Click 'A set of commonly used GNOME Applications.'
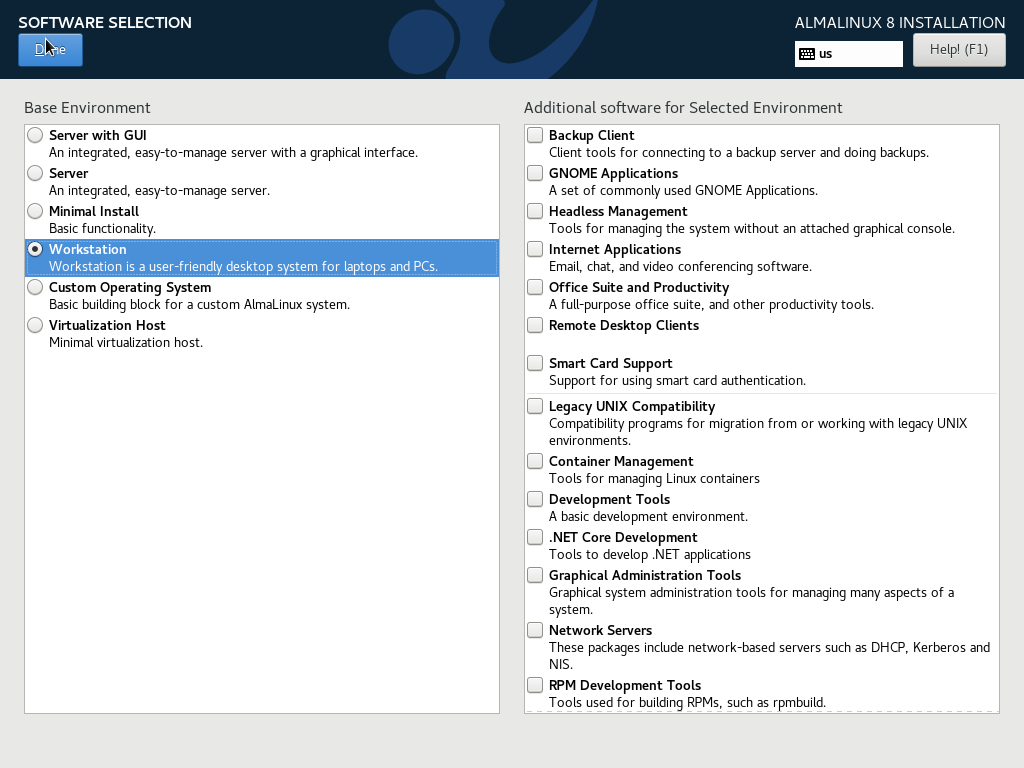This screenshot has height=768, width=1024. pos(683,191)
